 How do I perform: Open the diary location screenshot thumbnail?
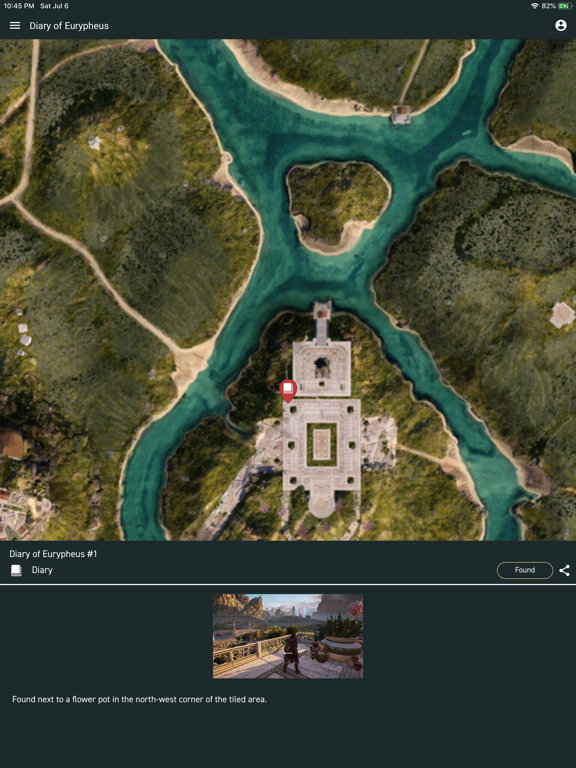(x=288, y=636)
